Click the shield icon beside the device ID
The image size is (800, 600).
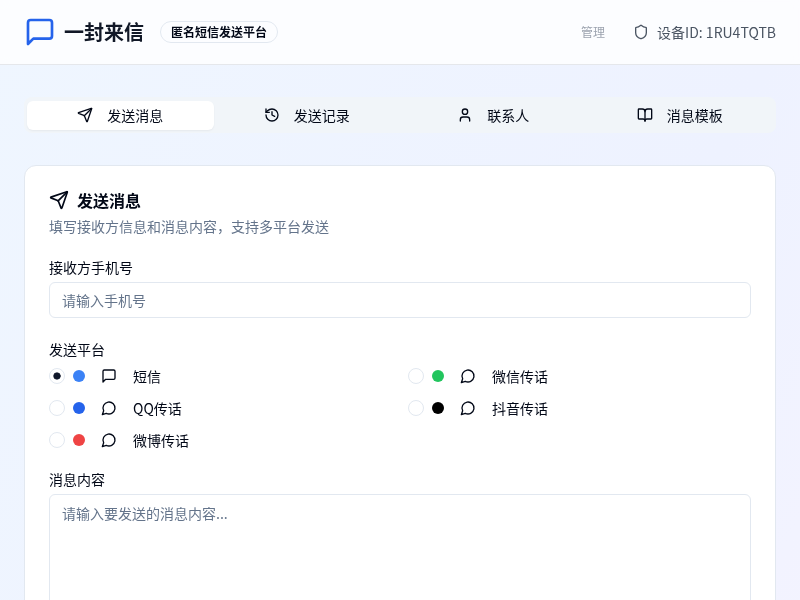click(x=640, y=32)
